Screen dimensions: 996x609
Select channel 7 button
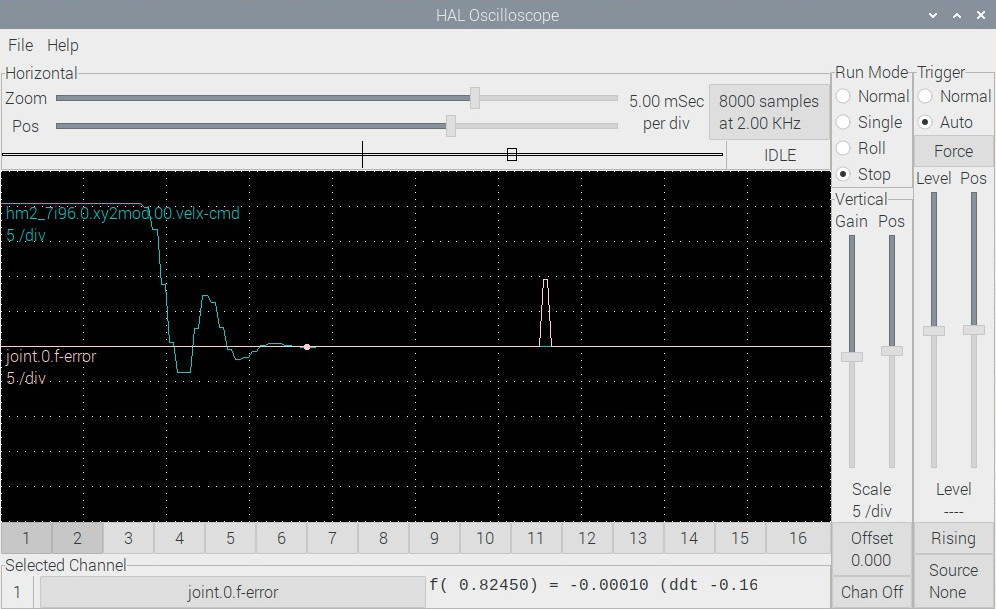[x=332, y=538]
